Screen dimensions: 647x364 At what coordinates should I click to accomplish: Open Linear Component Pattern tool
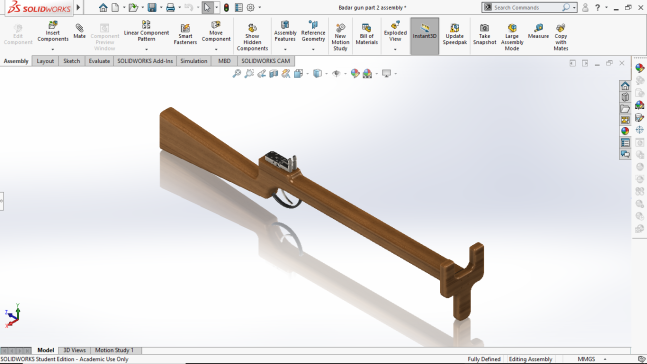(146, 31)
